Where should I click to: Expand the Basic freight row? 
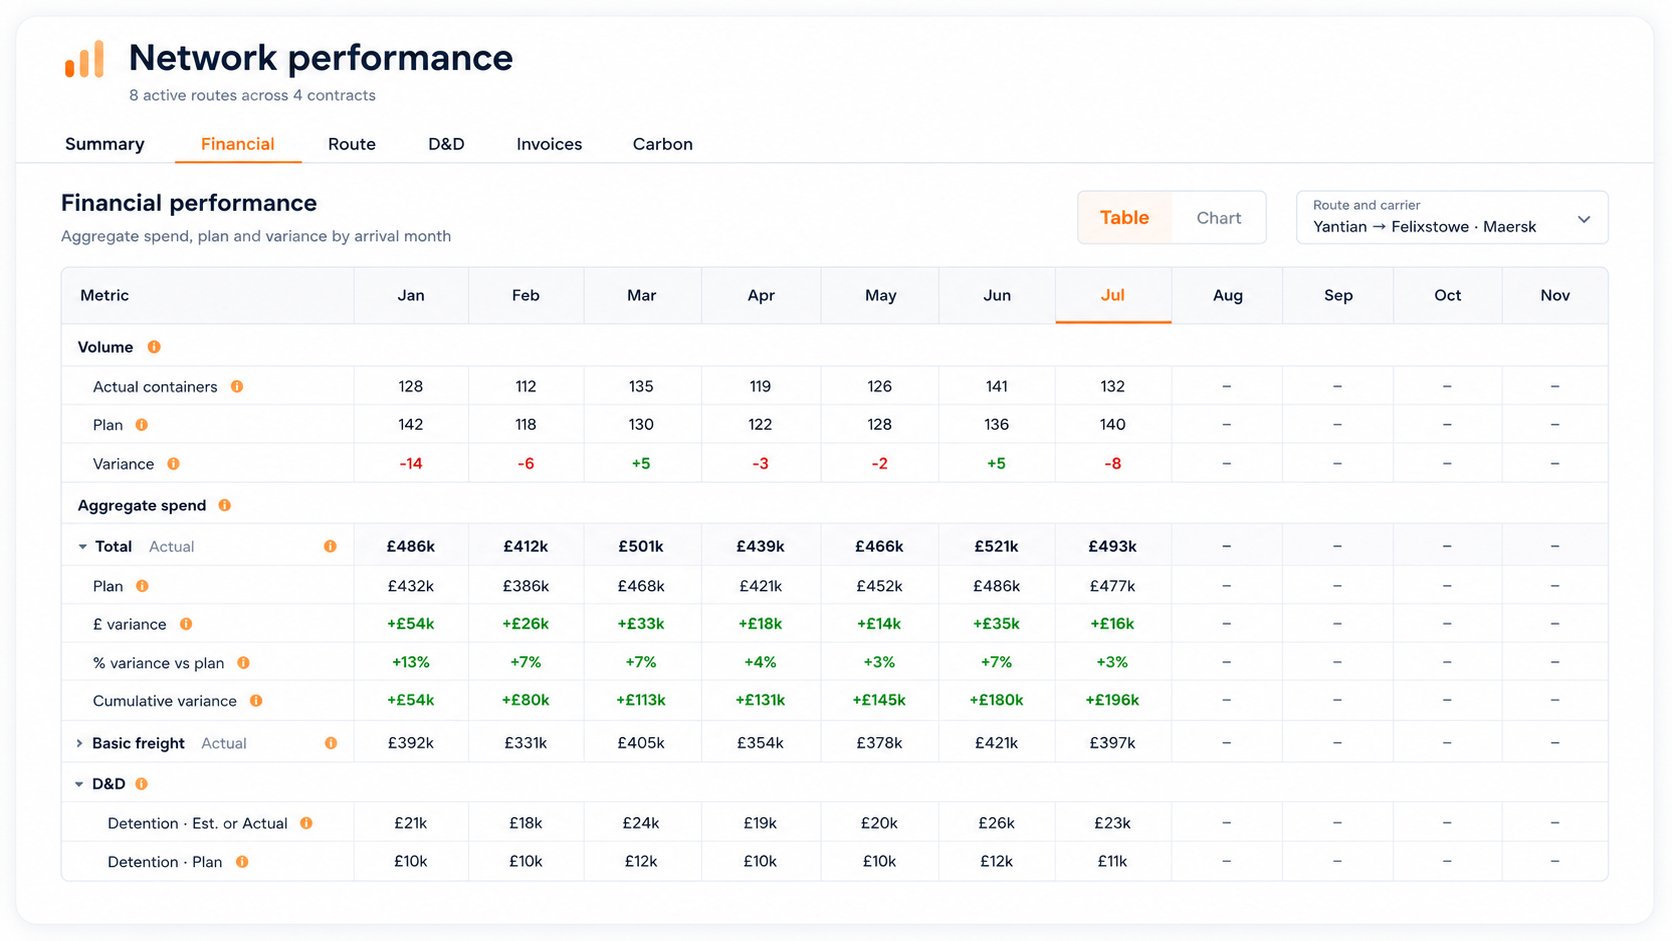click(x=79, y=743)
